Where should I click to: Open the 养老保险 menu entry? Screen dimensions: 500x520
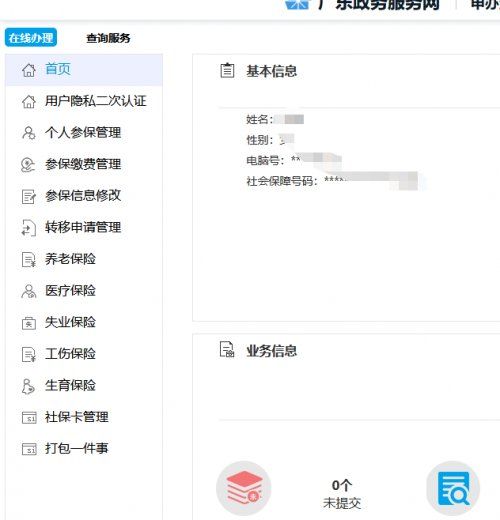84,259
